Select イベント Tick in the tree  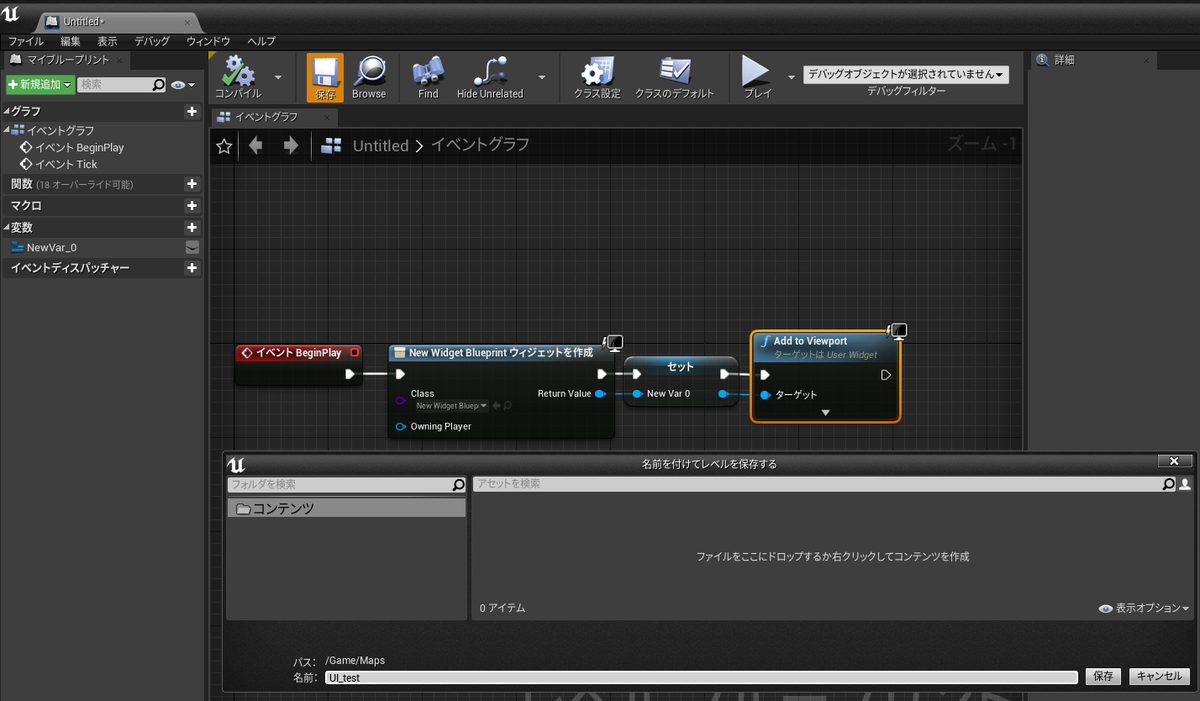pyautogui.click(x=59, y=164)
